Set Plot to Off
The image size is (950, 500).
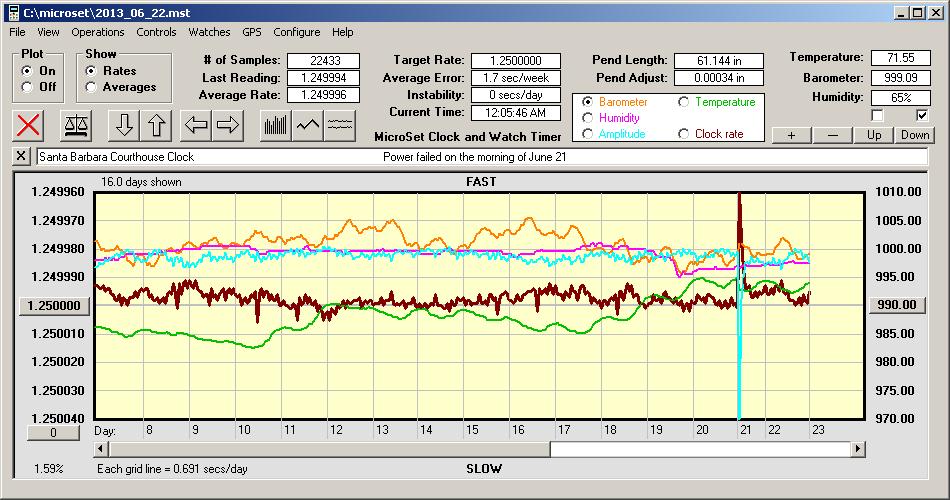pos(27,87)
